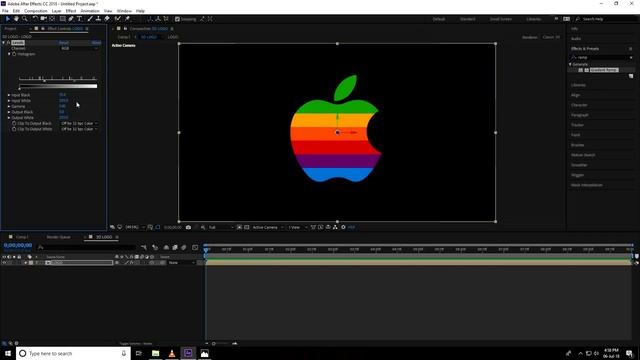Open the 1 View layout dropdown
This screenshot has width=640, height=360.
point(298,227)
